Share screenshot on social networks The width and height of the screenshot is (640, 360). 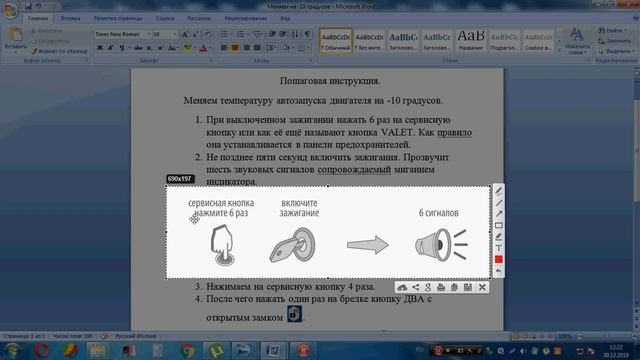[415, 287]
